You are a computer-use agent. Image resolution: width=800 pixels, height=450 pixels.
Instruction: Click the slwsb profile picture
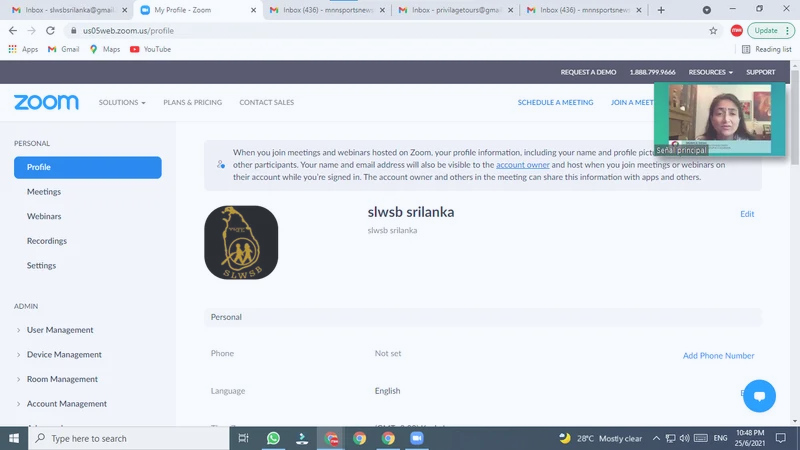click(241, 242)
